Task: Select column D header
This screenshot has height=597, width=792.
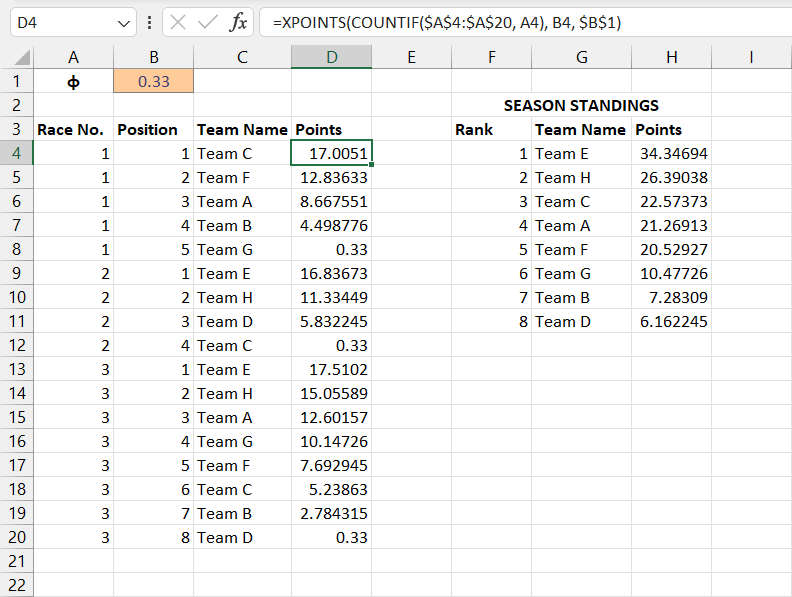Action: 331,58
